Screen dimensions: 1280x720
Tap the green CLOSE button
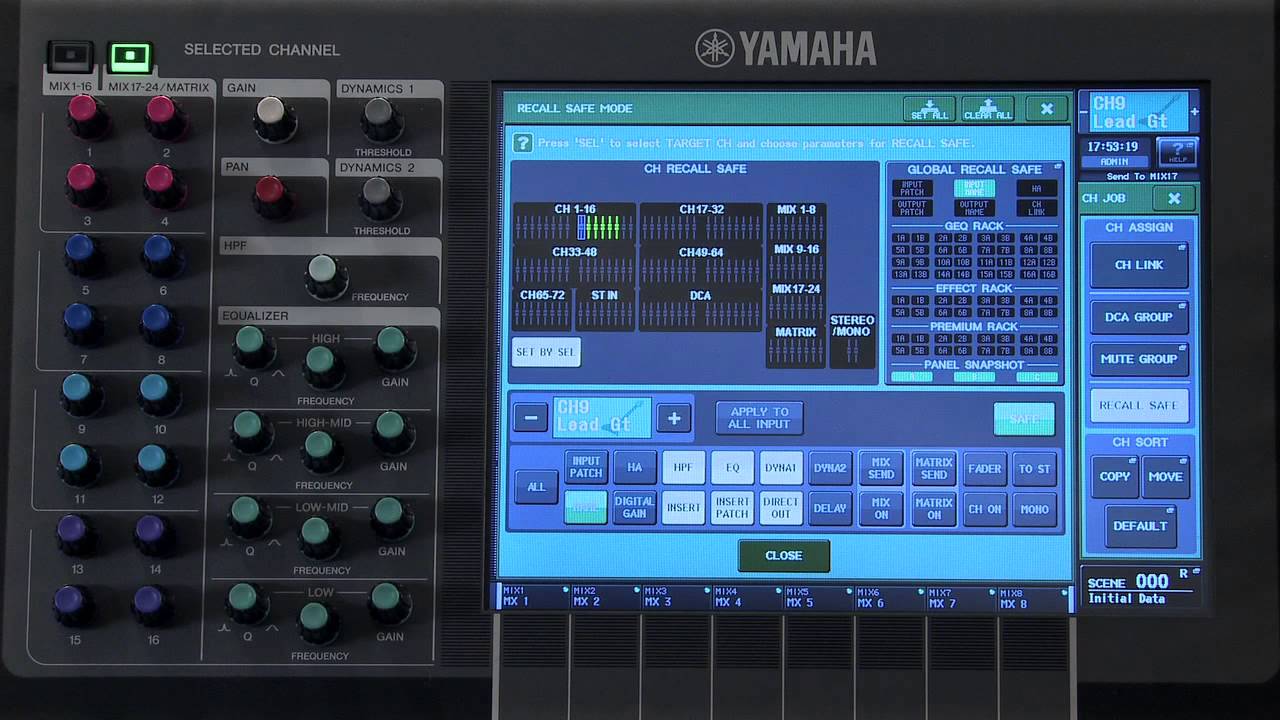tap(784, 556)
